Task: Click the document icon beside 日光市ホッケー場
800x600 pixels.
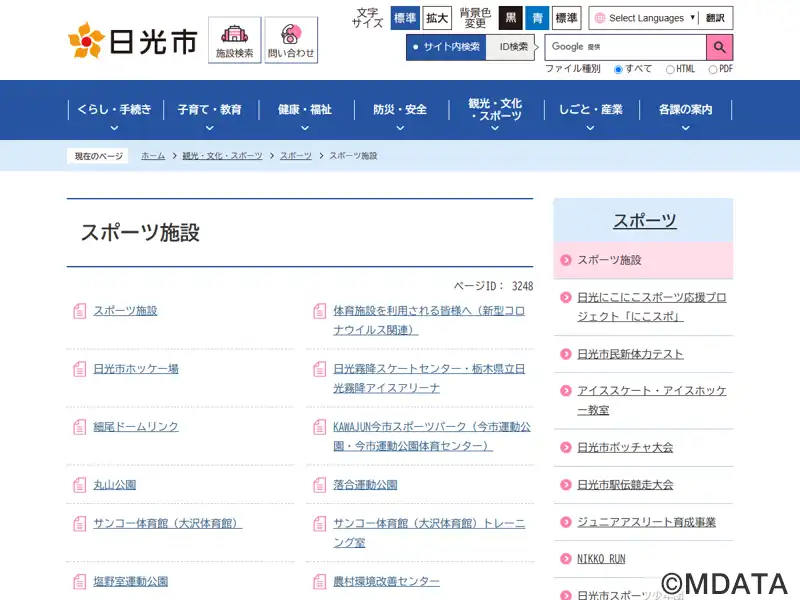Action: pos(80,369)
